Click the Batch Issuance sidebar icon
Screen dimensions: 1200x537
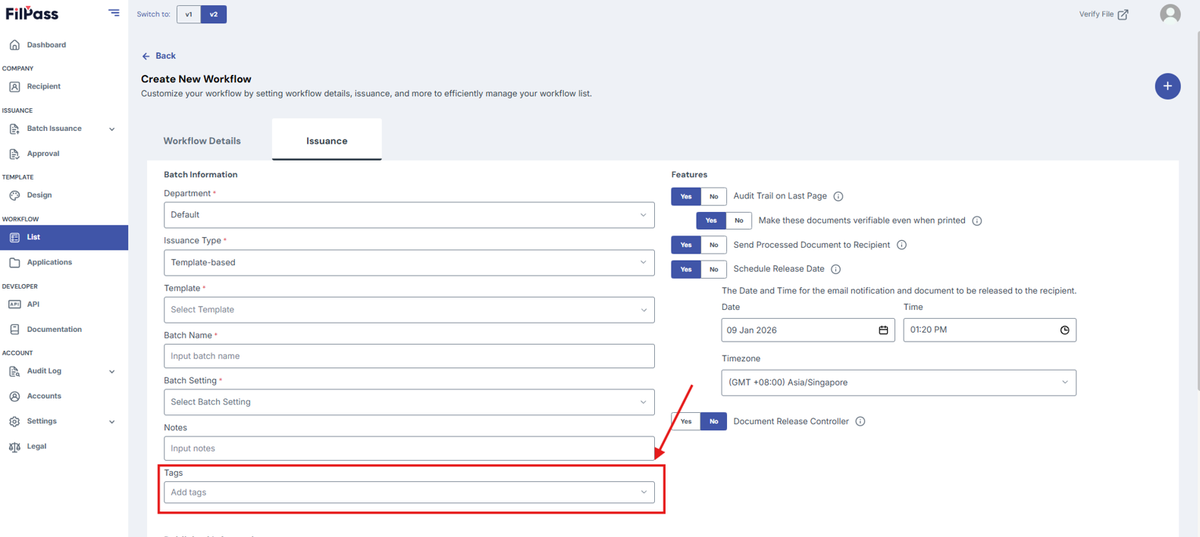click(14, 129)
